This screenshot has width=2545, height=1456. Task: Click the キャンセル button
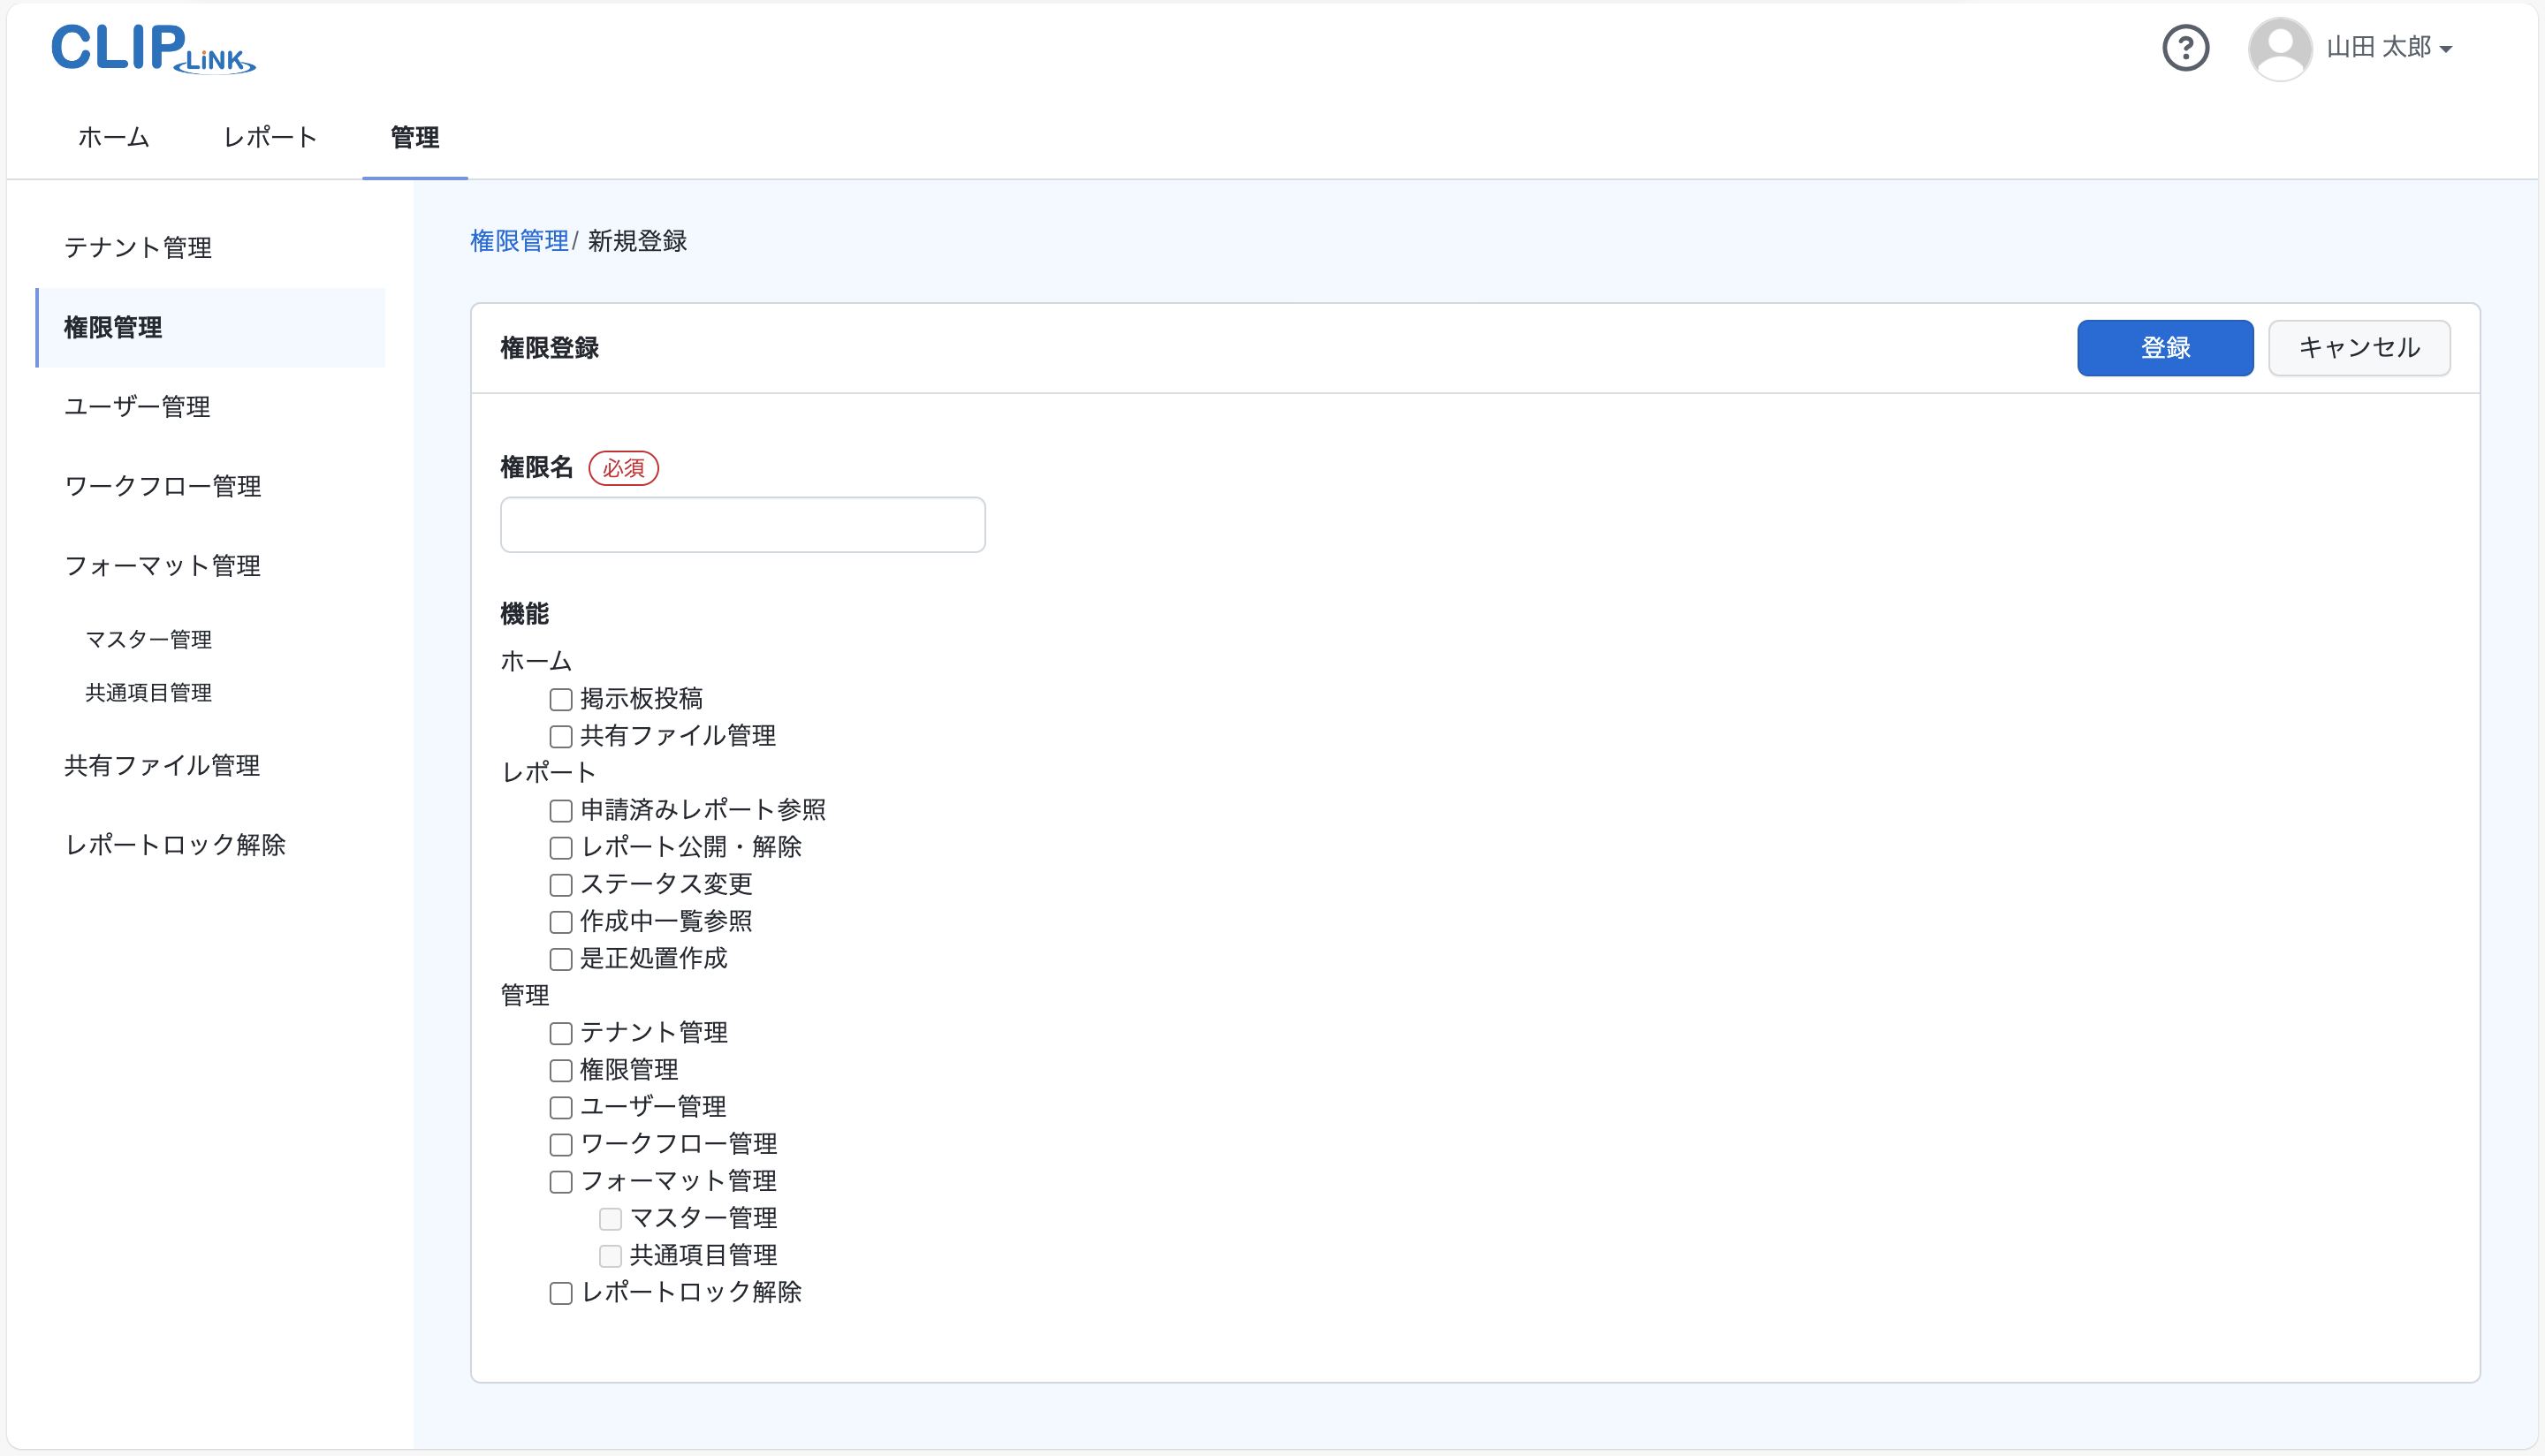click(x=2359, y=348)
